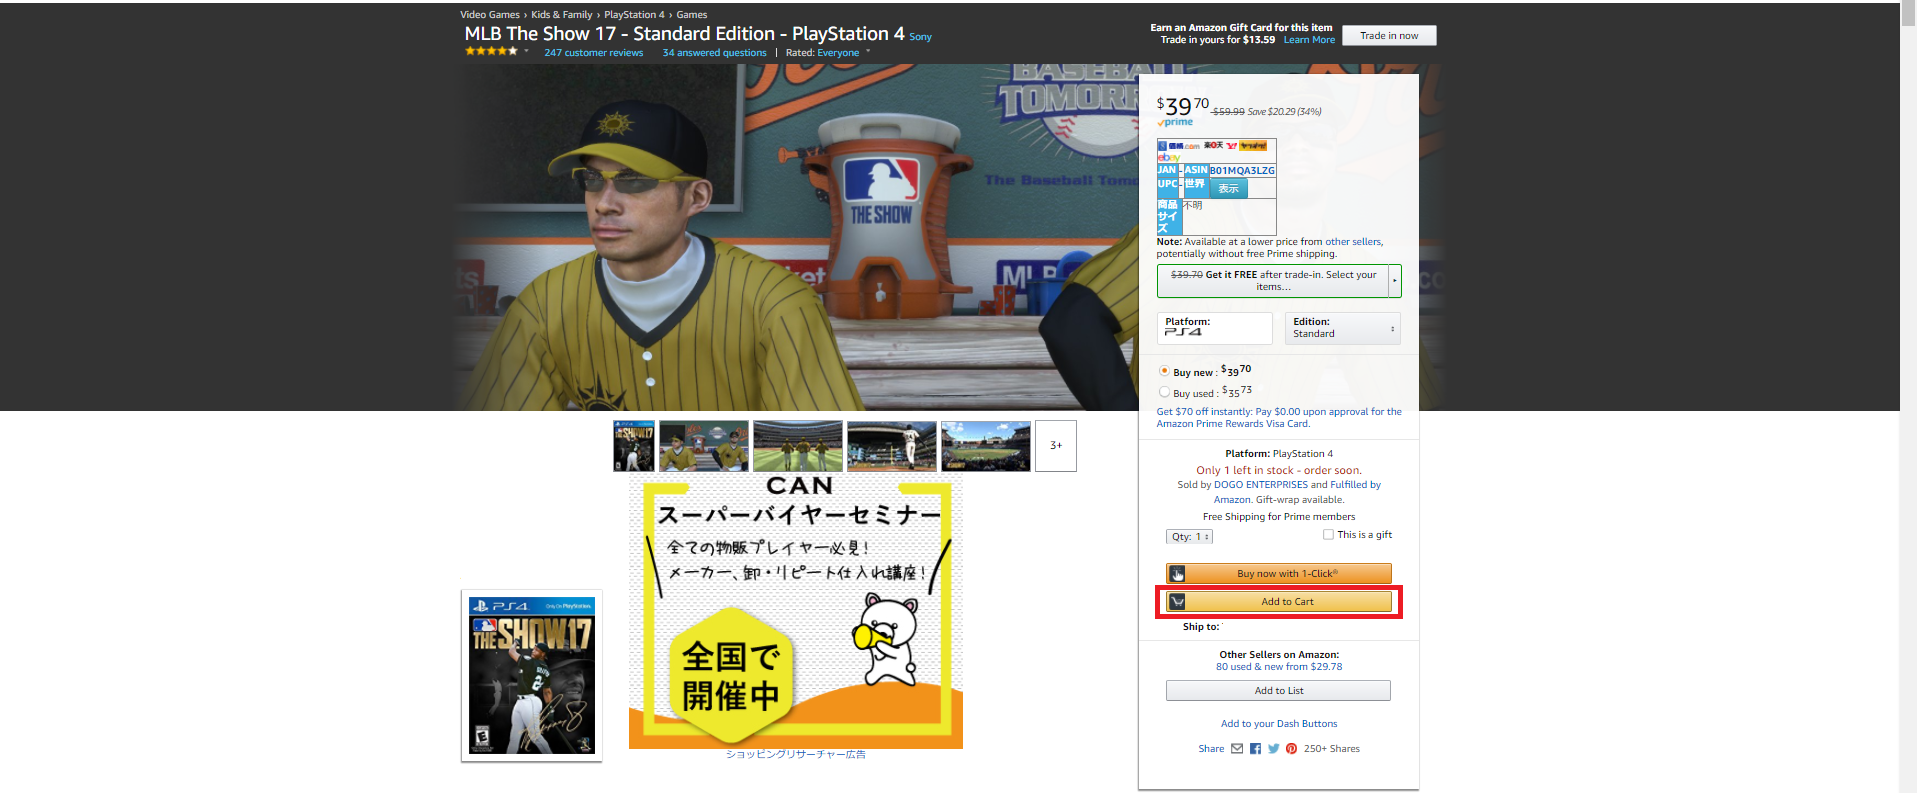Open 247 customer reviews link
The image size is (1917, 793).
[594, 53]
